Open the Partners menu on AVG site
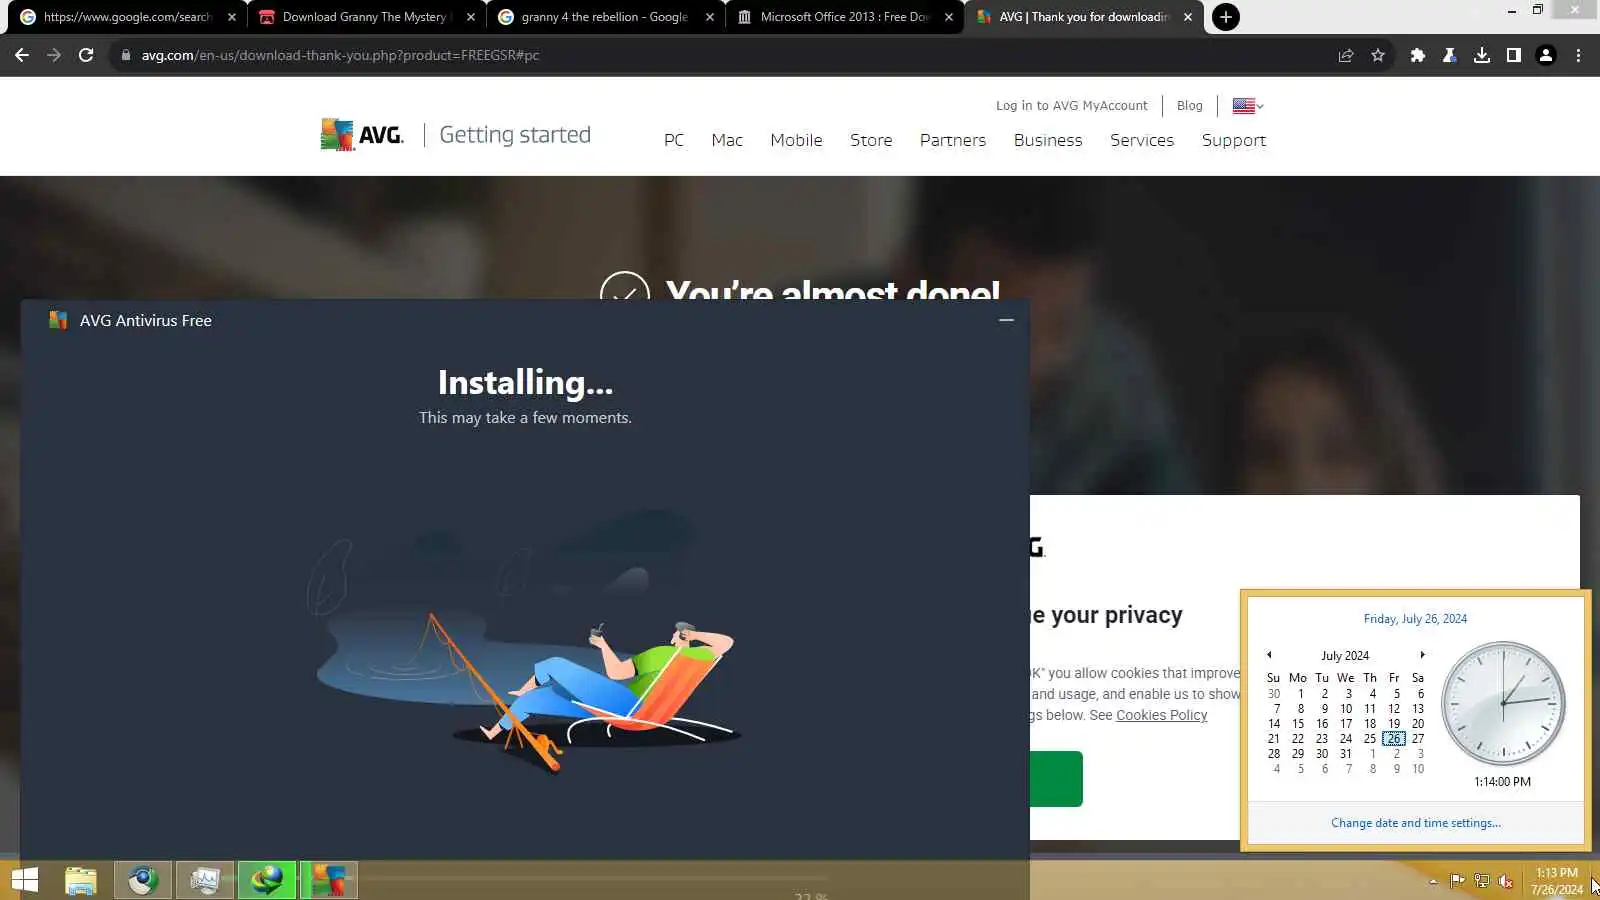The width and height of the screenshot is (1600, 900). [953, 140]
